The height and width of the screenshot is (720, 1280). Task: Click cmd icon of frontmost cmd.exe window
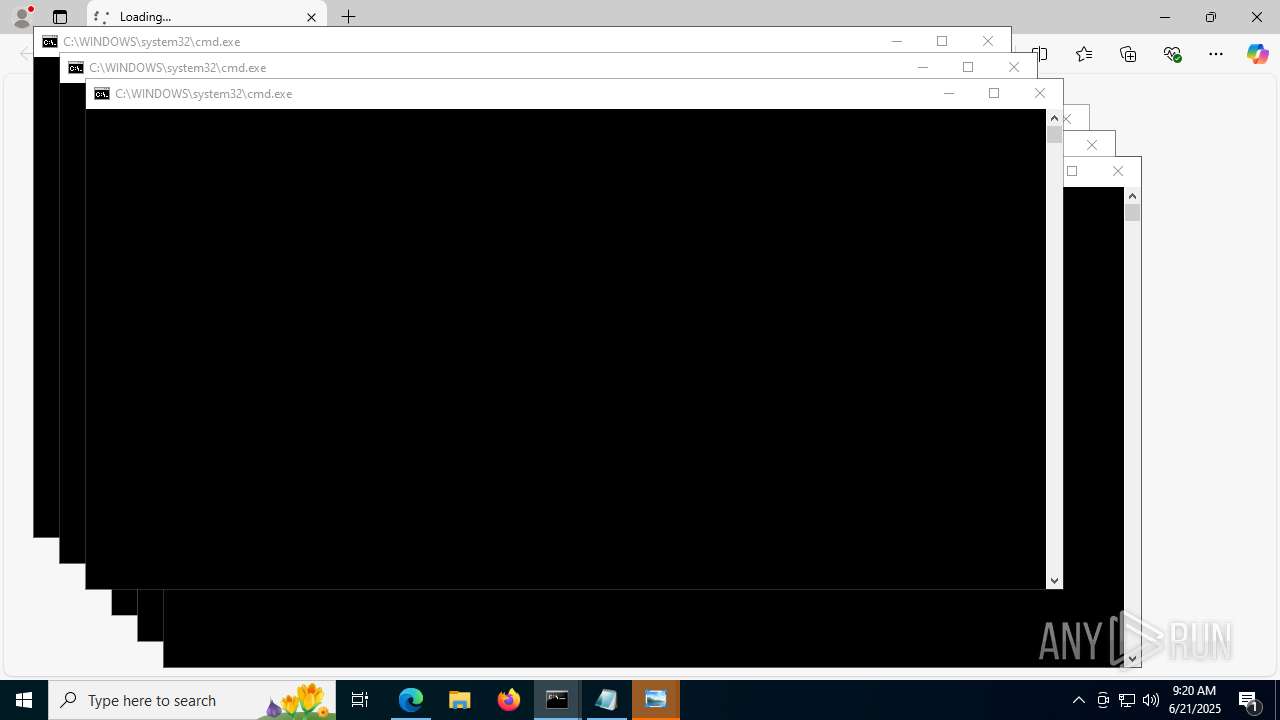102,94
